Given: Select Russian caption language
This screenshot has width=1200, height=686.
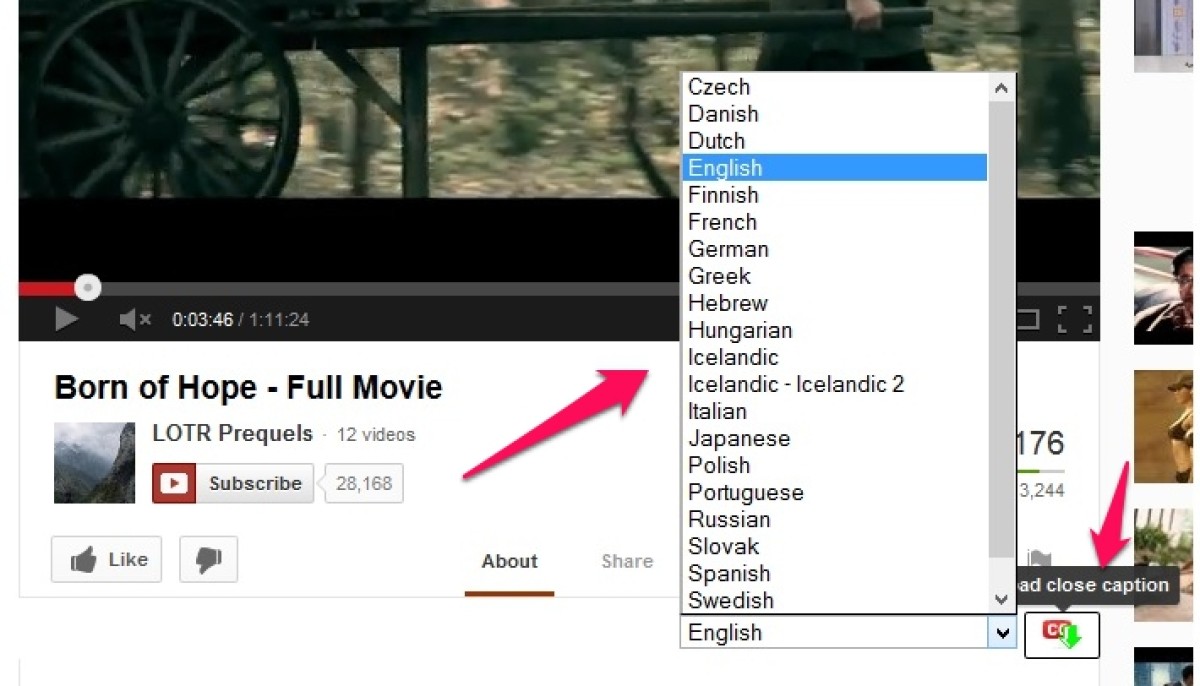Looking at the screenshot, I should [834, 519].
